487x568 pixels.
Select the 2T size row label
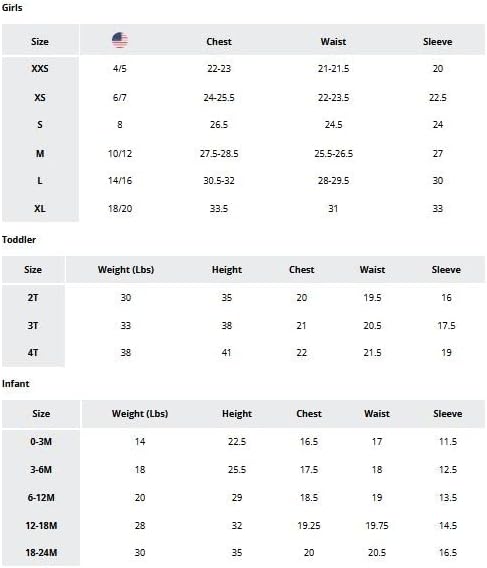pos(33,298)
